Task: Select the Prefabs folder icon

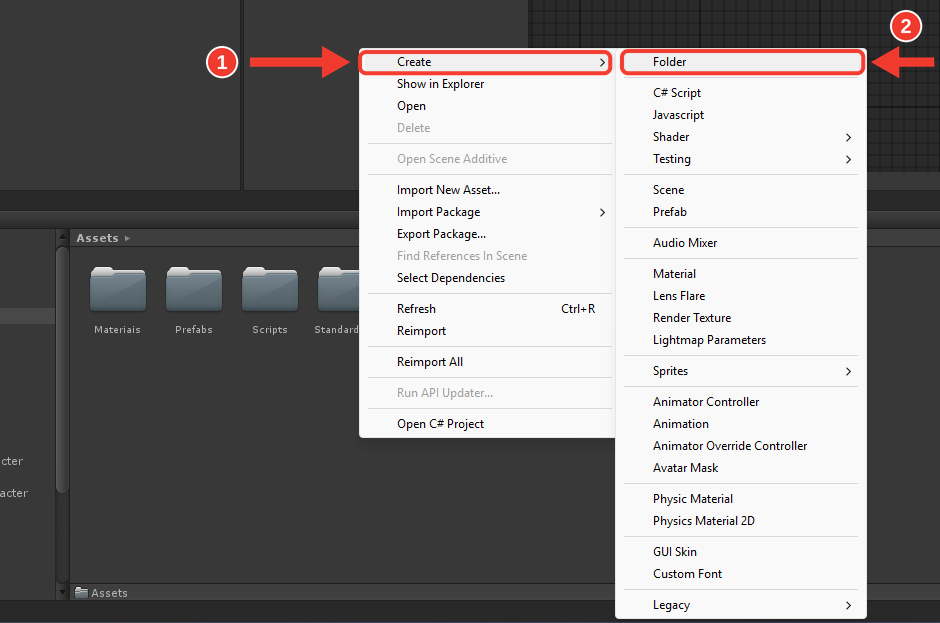Action: (x=194, y=290)
